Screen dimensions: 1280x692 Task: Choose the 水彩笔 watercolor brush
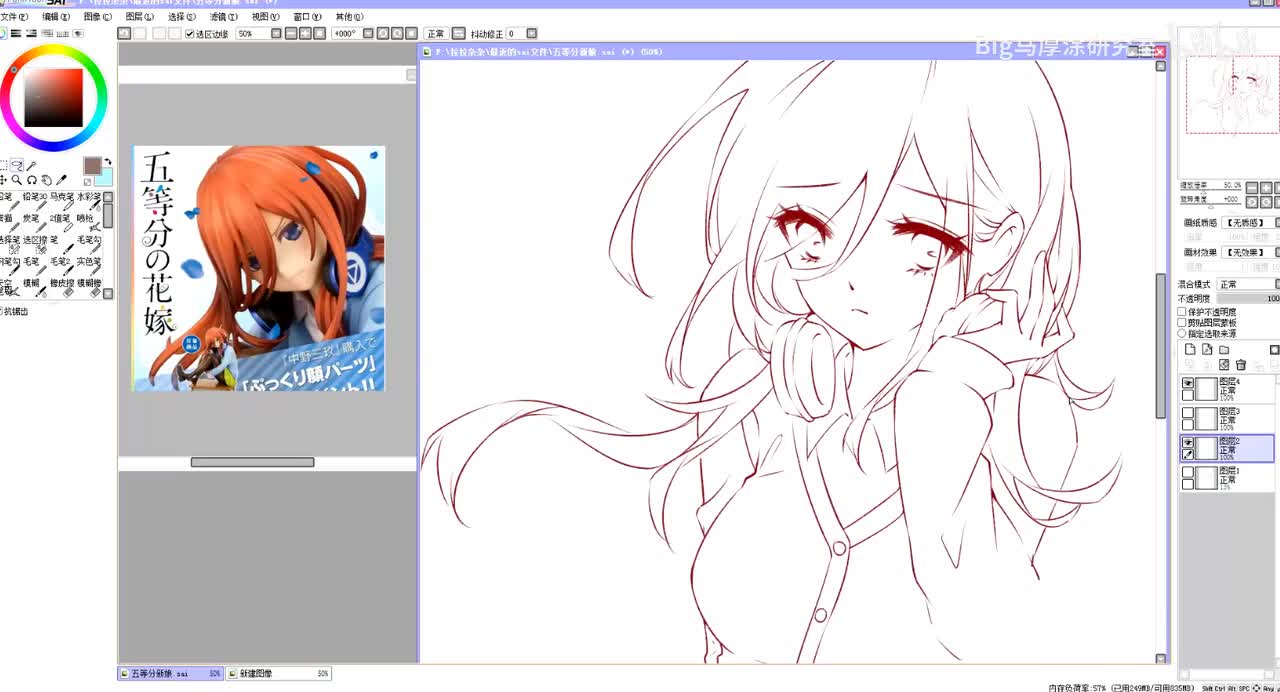89,202
